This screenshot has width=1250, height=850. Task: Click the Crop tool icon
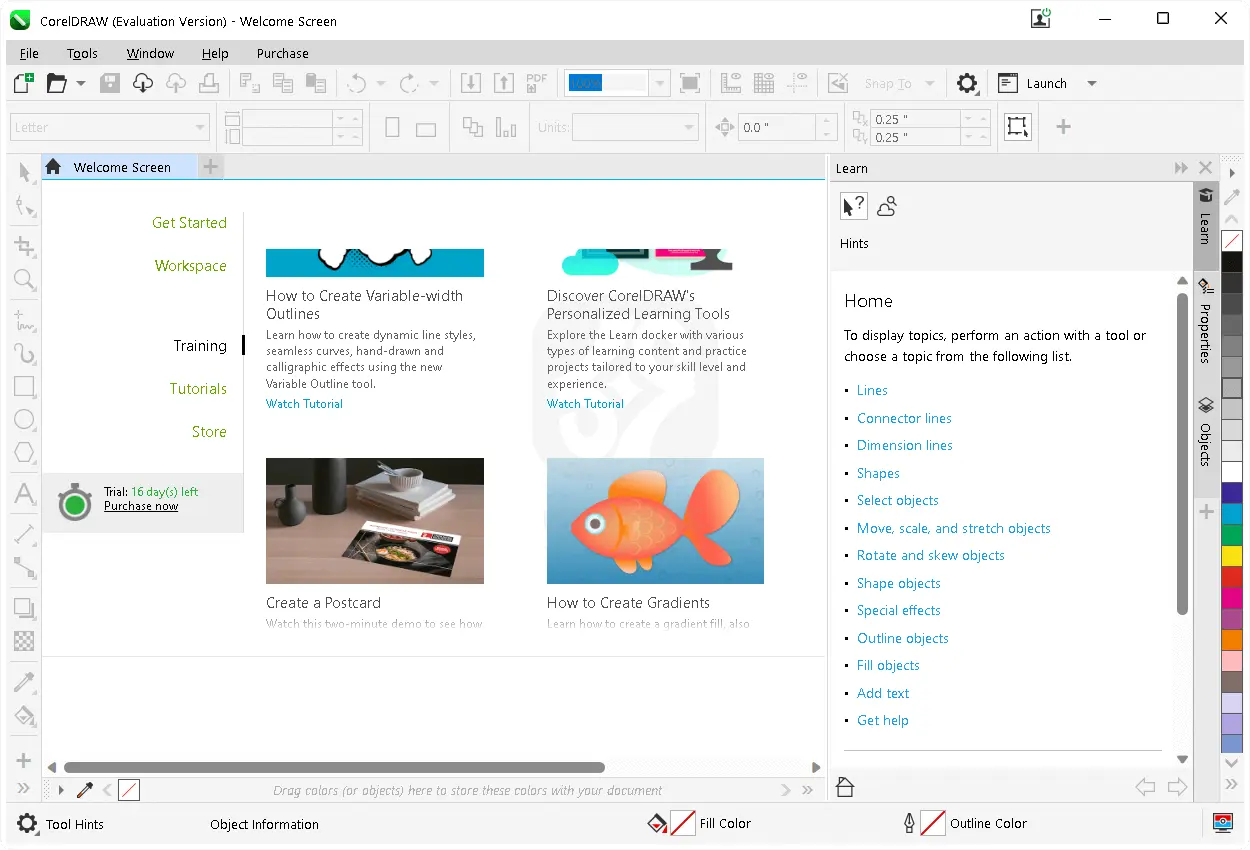[25, 246]
